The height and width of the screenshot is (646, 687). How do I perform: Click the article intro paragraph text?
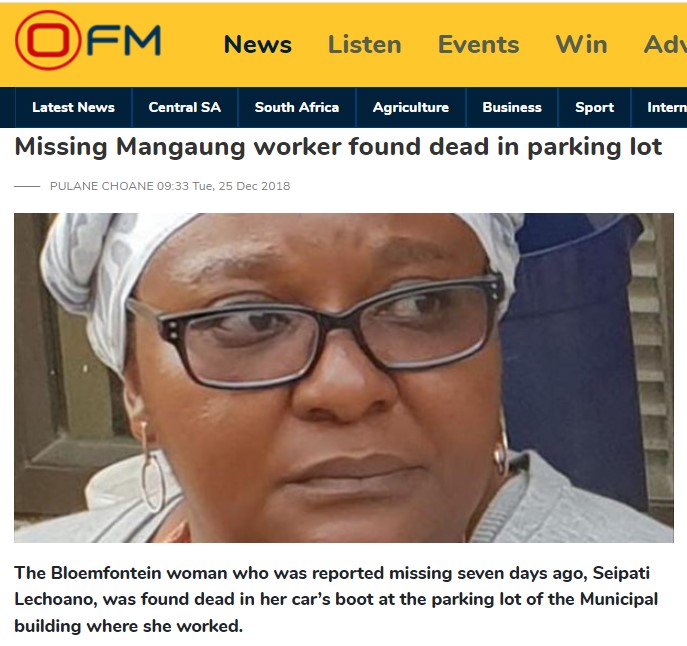(x=336, y=599)
